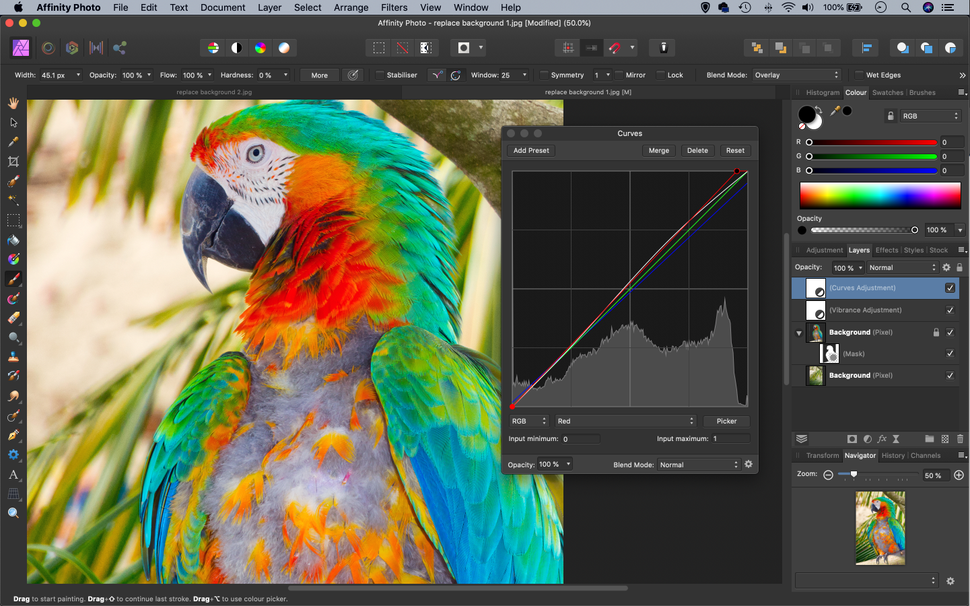Viewport: 970px width, 606px height.
Task: Select the Move tool
Action: (x=13, y=122)
